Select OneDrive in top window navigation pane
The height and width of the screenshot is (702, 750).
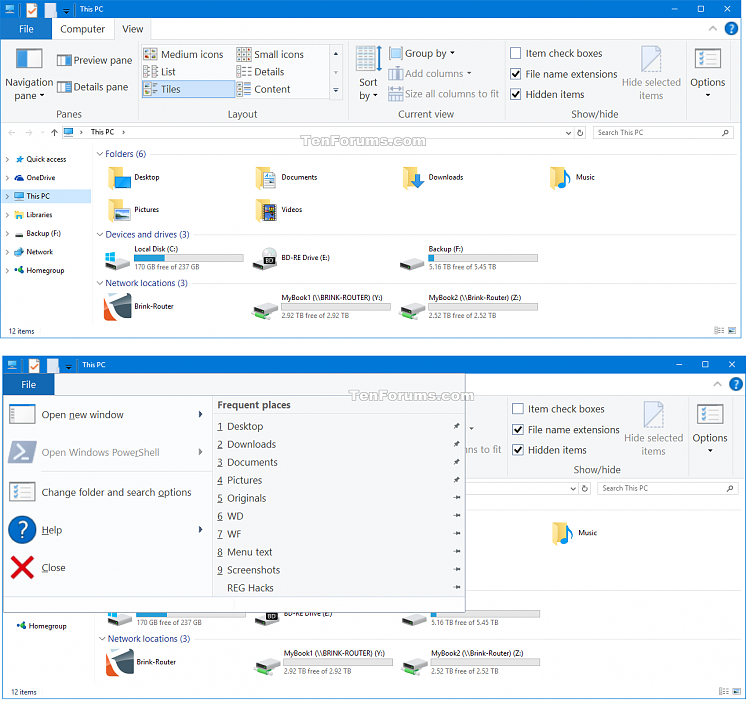click(41, 178)
